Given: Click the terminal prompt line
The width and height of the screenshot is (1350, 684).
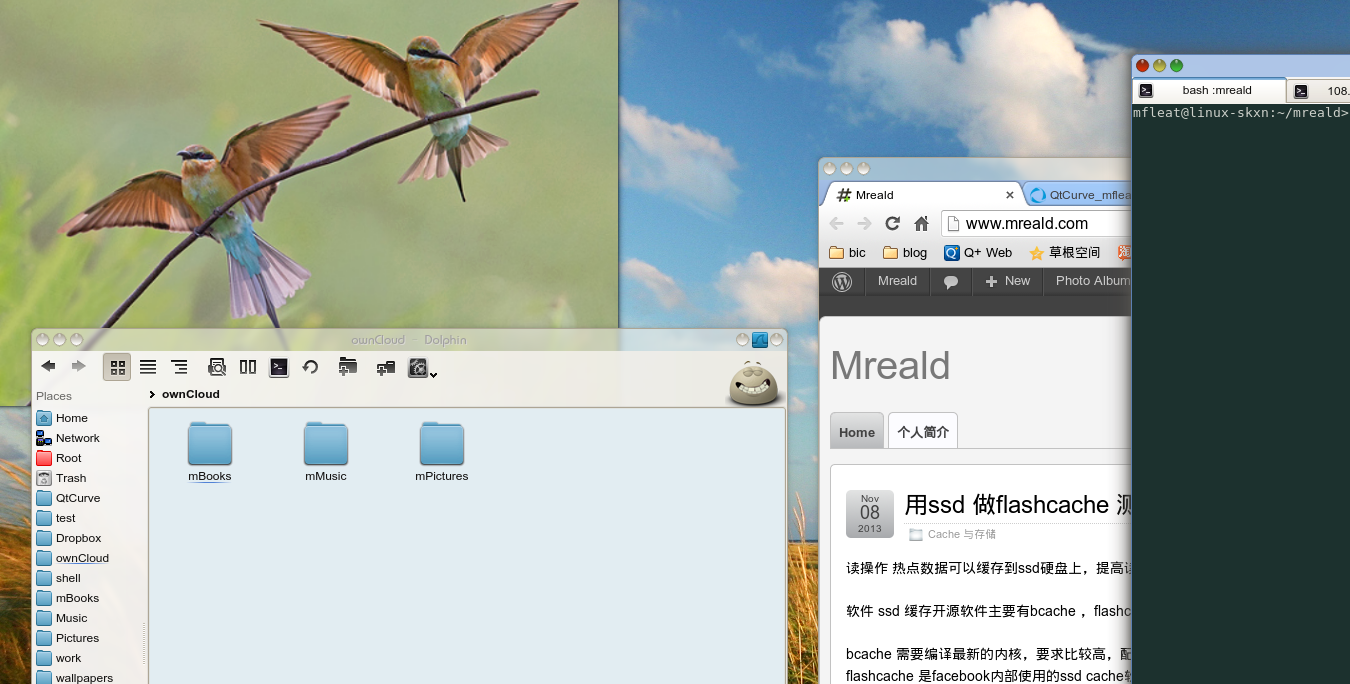Looking at the screenshot, I should 1241,113.
